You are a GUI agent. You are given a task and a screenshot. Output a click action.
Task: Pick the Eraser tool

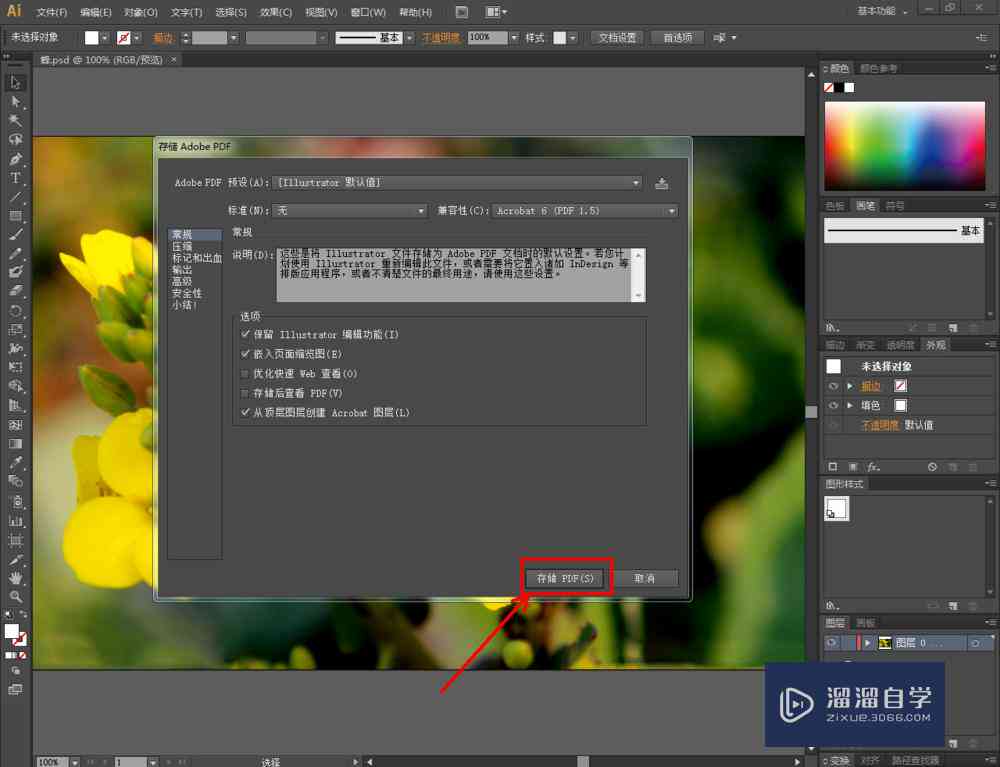[x=15, y=291]
